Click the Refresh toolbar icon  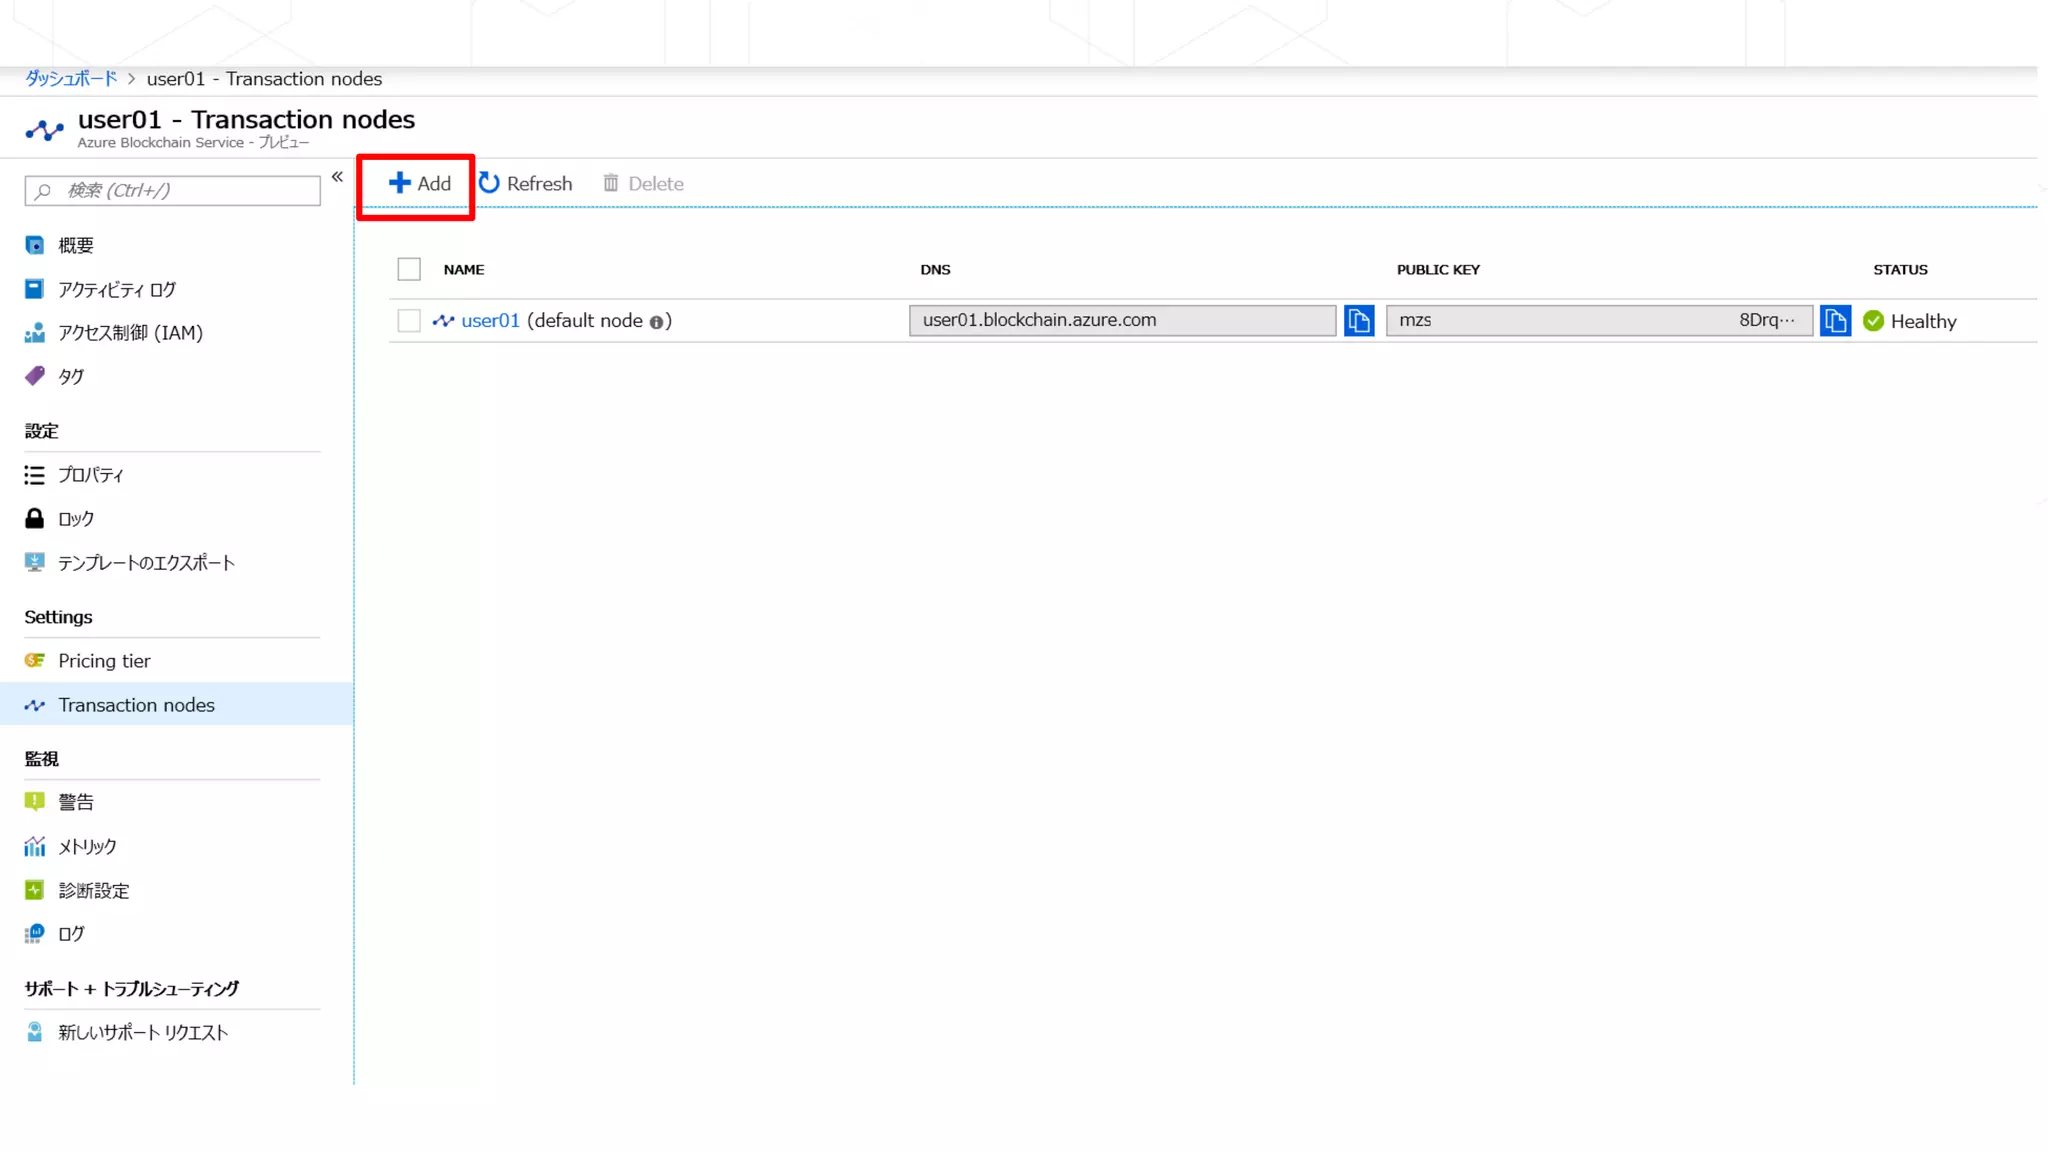tap(489, 183)
